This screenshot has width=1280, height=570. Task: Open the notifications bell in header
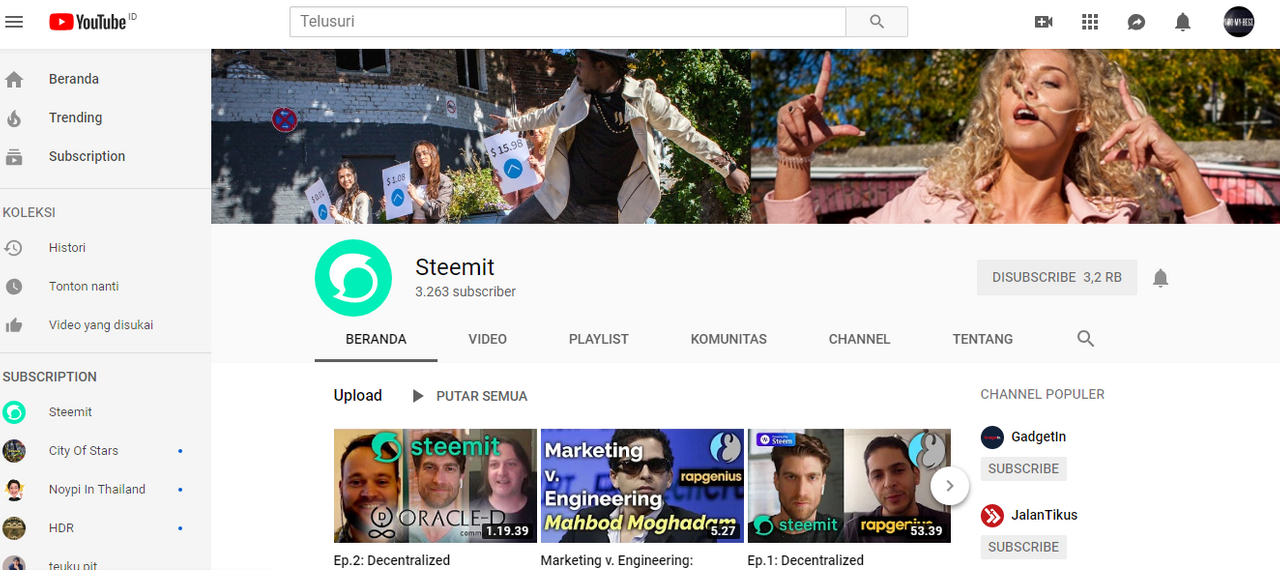tap(1183, 21)
